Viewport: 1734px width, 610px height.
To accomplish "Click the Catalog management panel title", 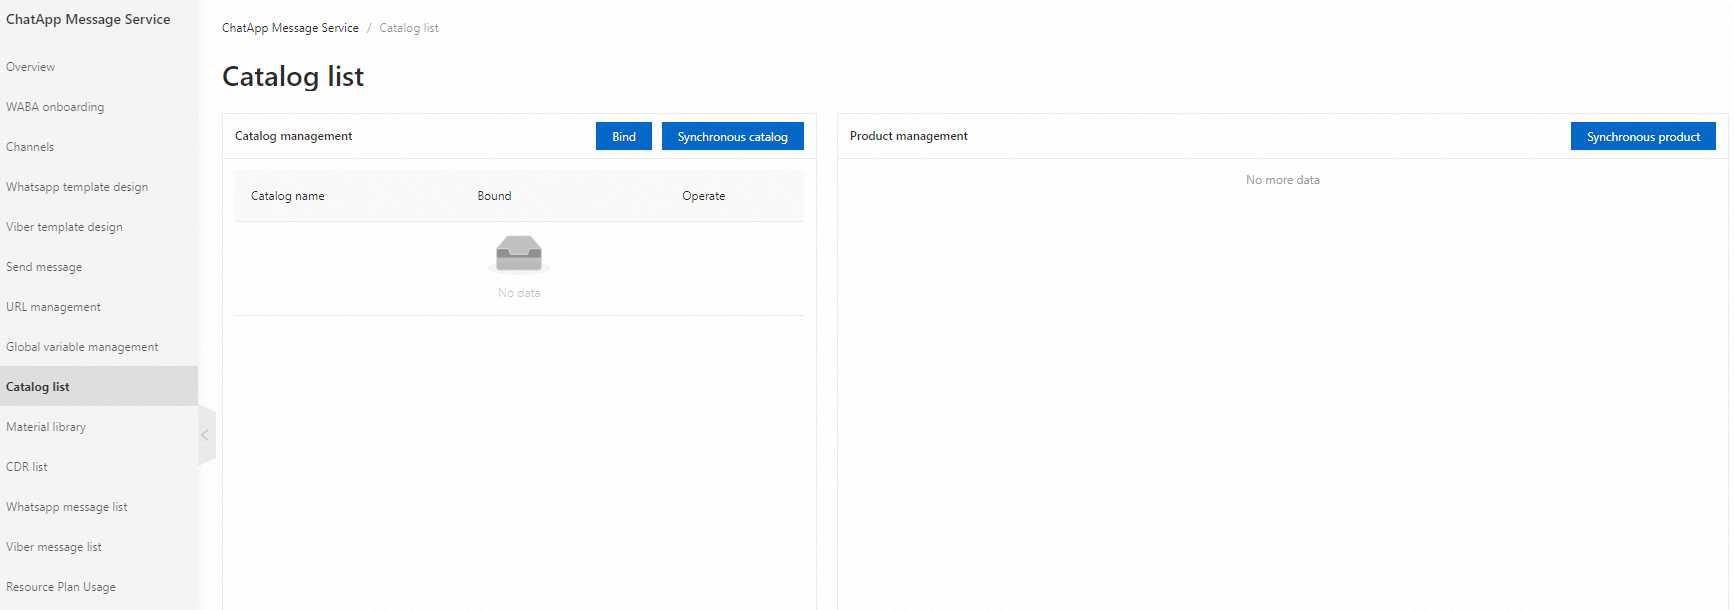I will point(294,136).
